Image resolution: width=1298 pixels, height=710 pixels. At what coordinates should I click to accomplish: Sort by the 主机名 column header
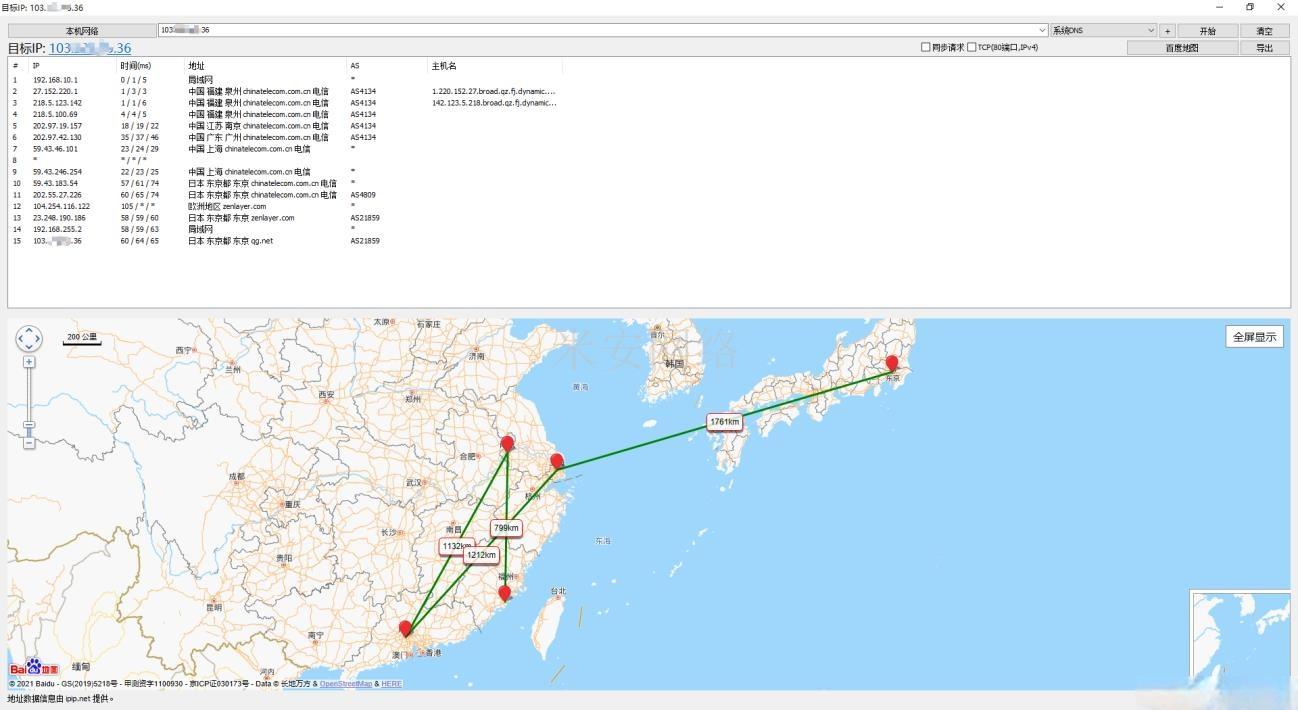pyautogui.click(x=495, y=66)
